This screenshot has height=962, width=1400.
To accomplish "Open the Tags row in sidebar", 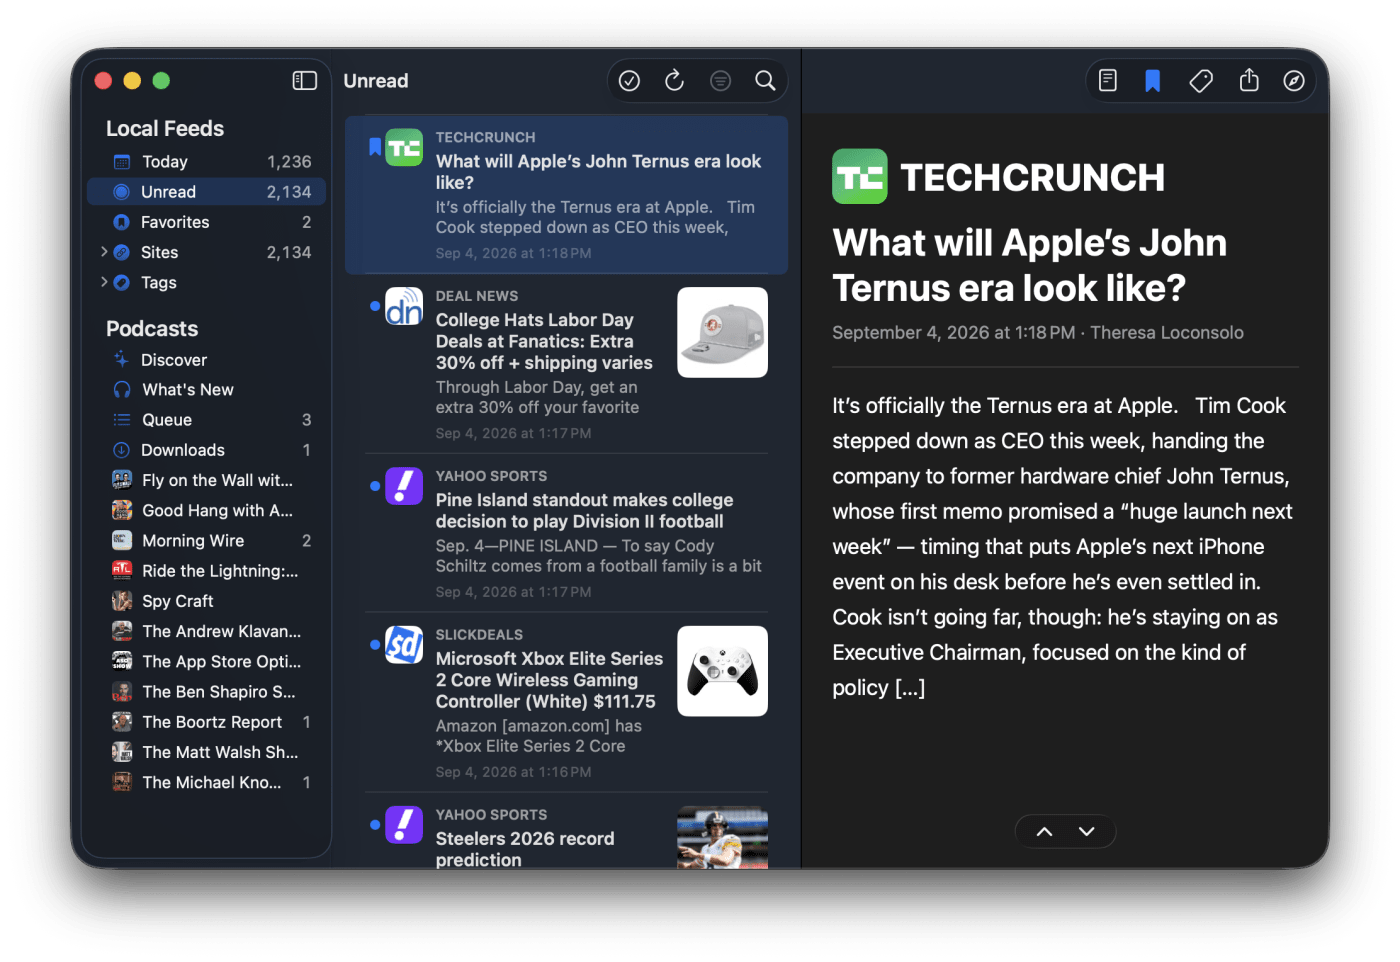I will coord(207,283).
